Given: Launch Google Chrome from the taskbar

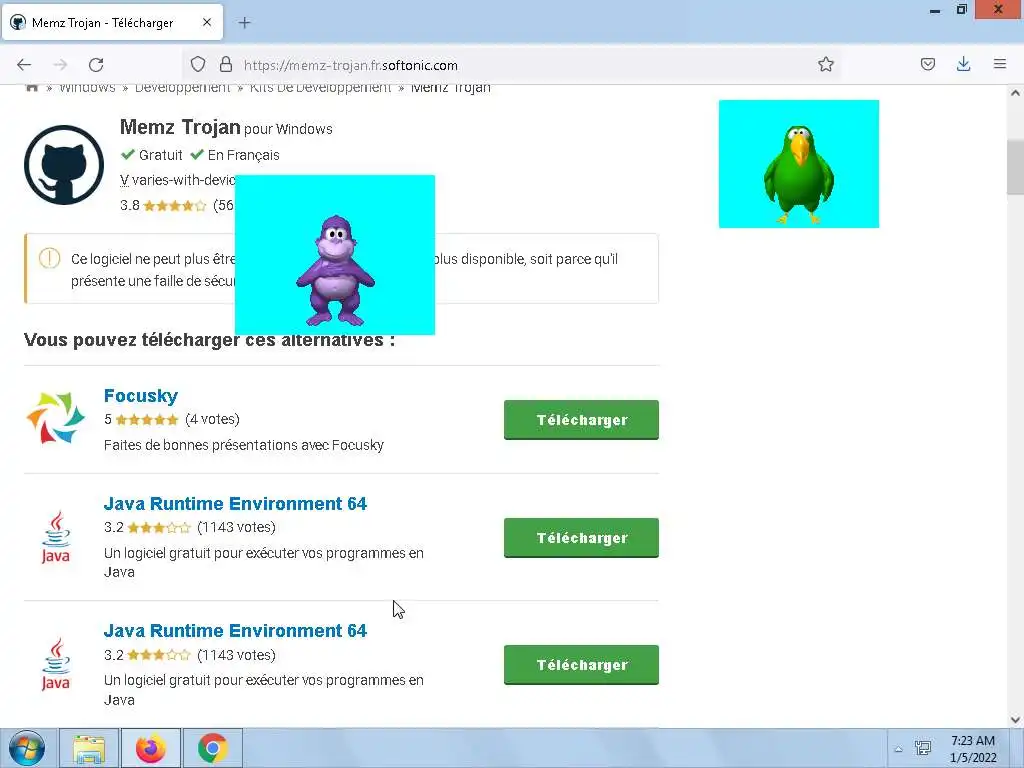Looking at the screenshot, I should point(212,748).
